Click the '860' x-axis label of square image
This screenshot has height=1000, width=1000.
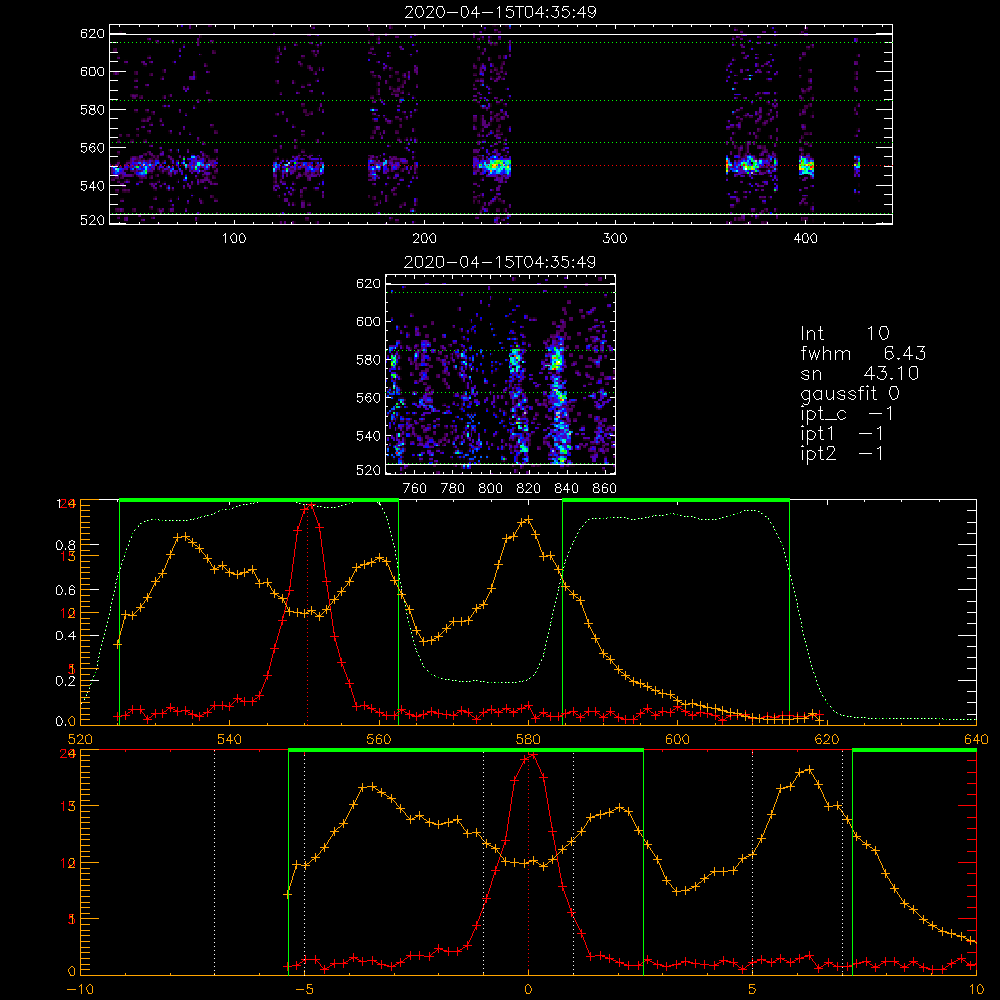coord(605,489)
